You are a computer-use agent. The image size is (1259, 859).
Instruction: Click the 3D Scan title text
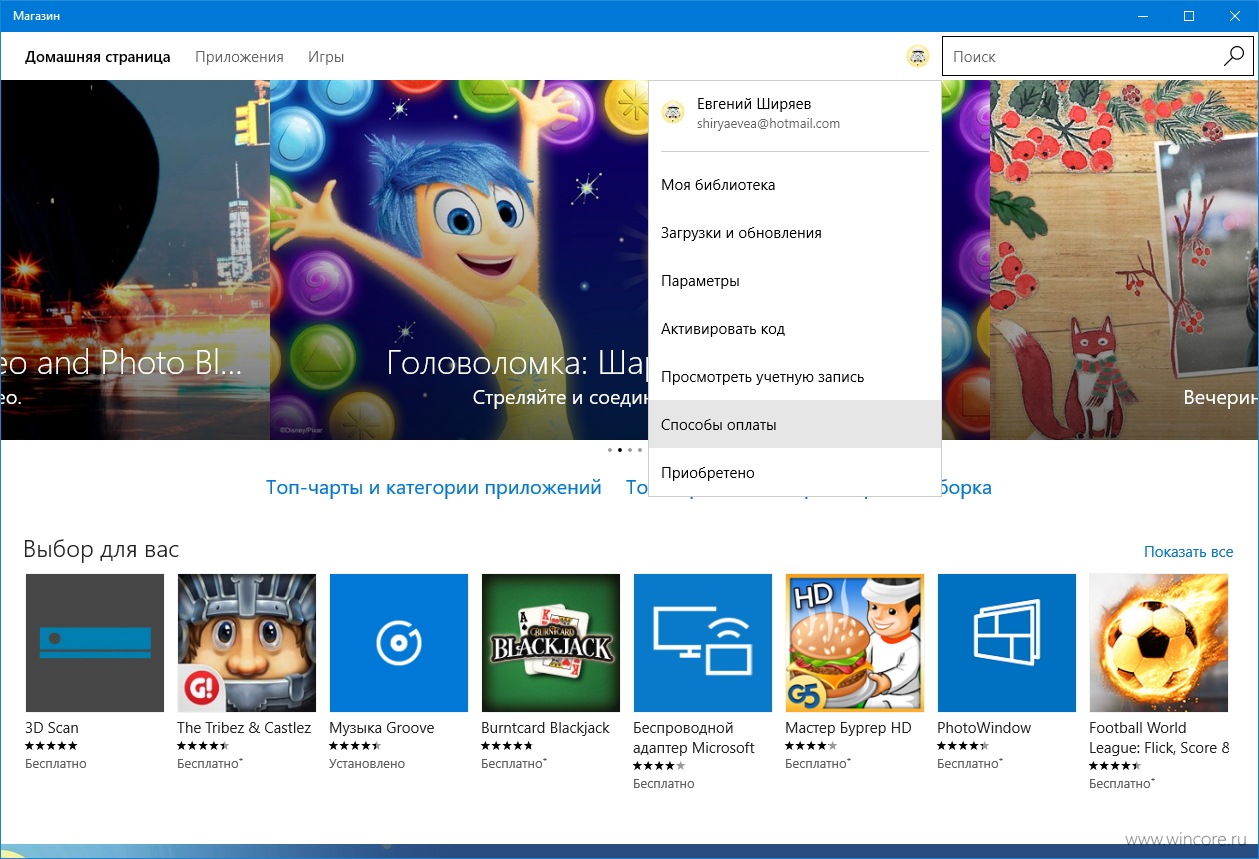point(52,728)
